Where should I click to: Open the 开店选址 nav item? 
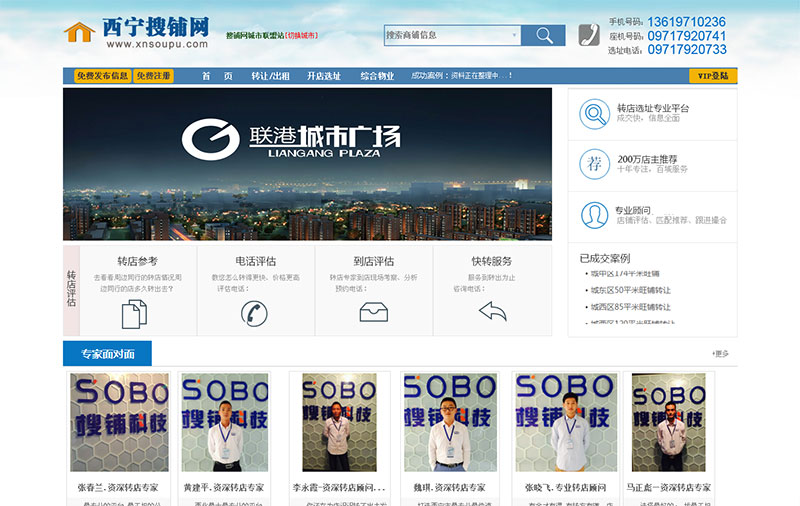pos(323,76)
